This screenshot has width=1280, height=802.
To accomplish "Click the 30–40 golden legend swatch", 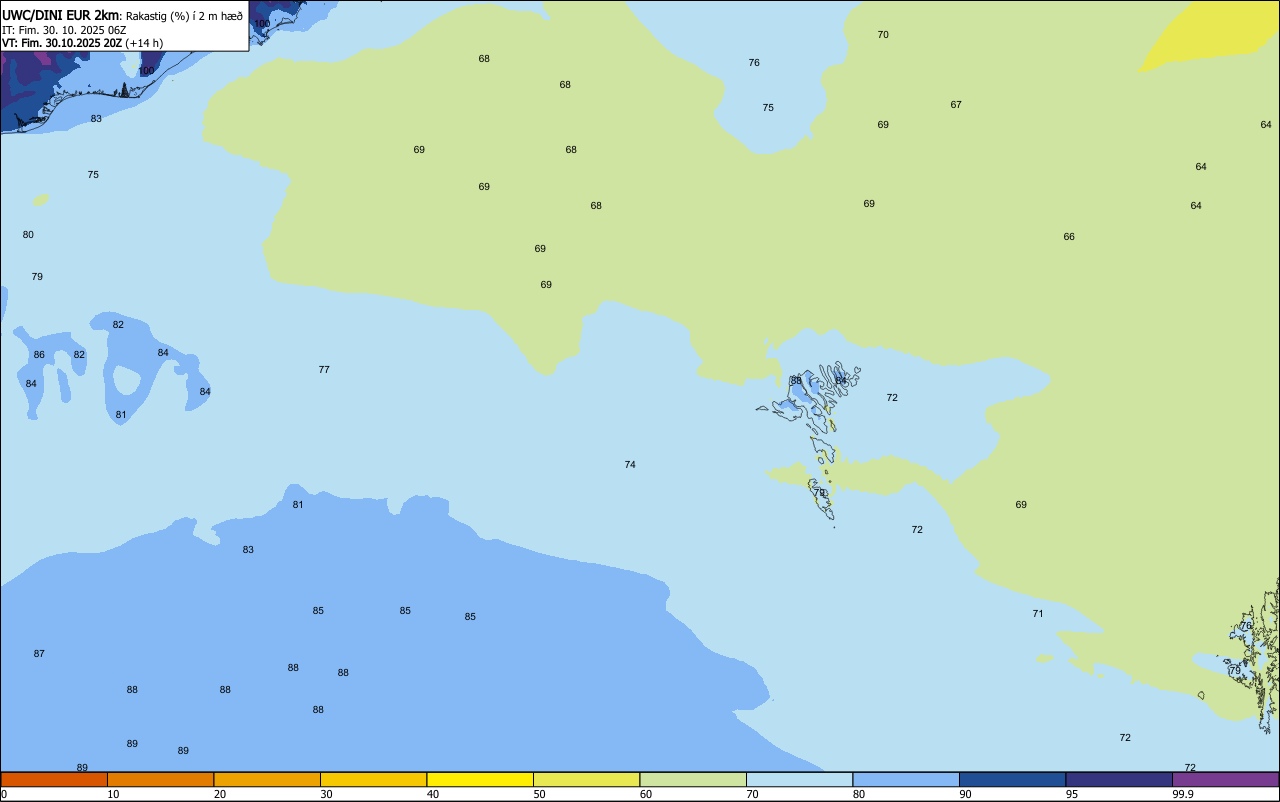I will (x=373, y=779).
